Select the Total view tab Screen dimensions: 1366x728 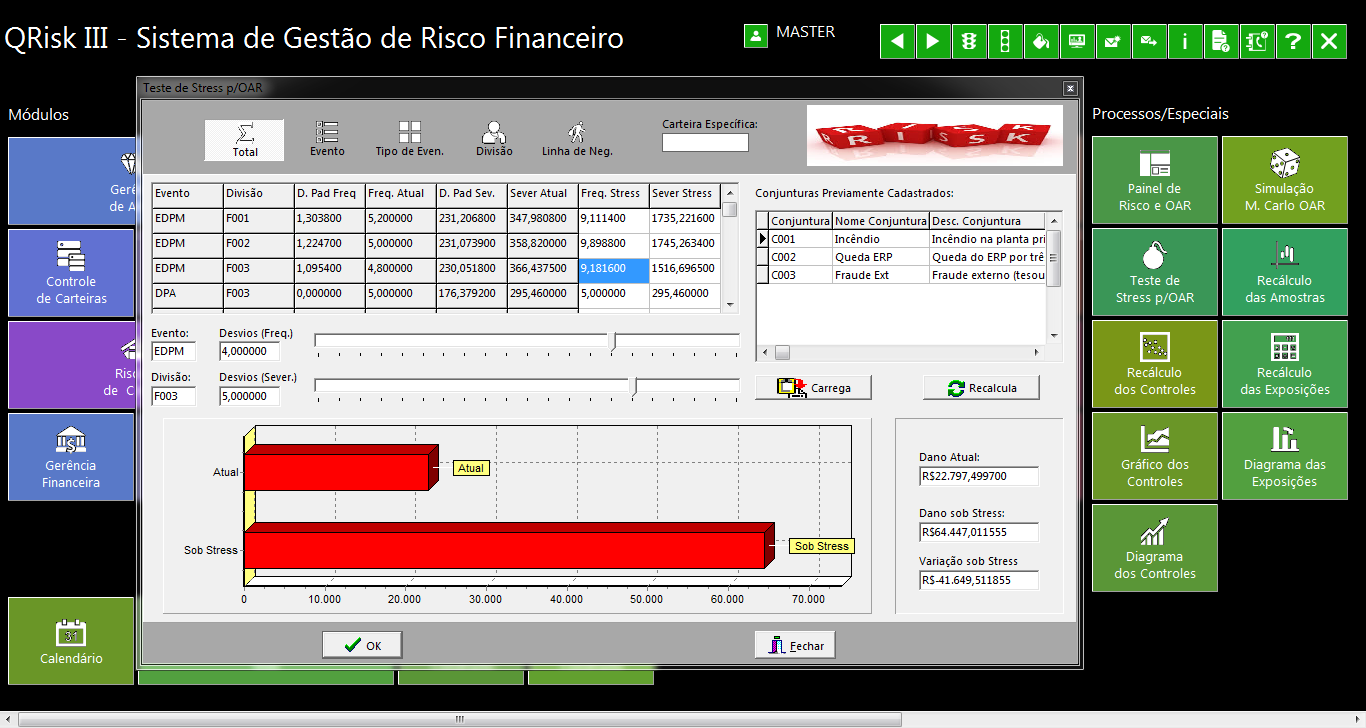click(x=244, y=140)
